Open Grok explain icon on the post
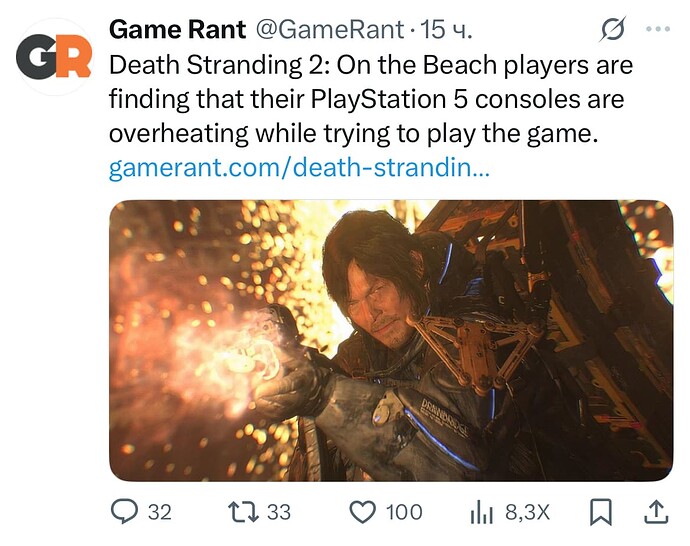The width and height of the screenshot is (690, 546). coord(611,31)
